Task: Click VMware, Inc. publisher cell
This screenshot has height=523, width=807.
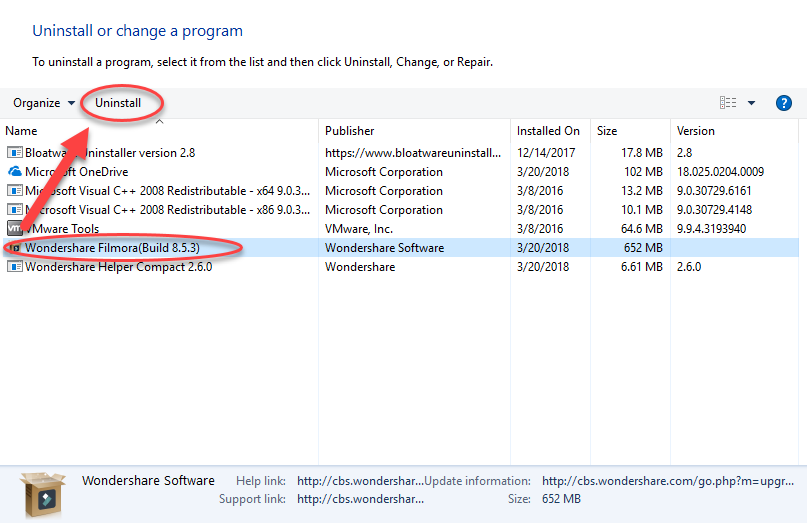Action: point(359,229)
